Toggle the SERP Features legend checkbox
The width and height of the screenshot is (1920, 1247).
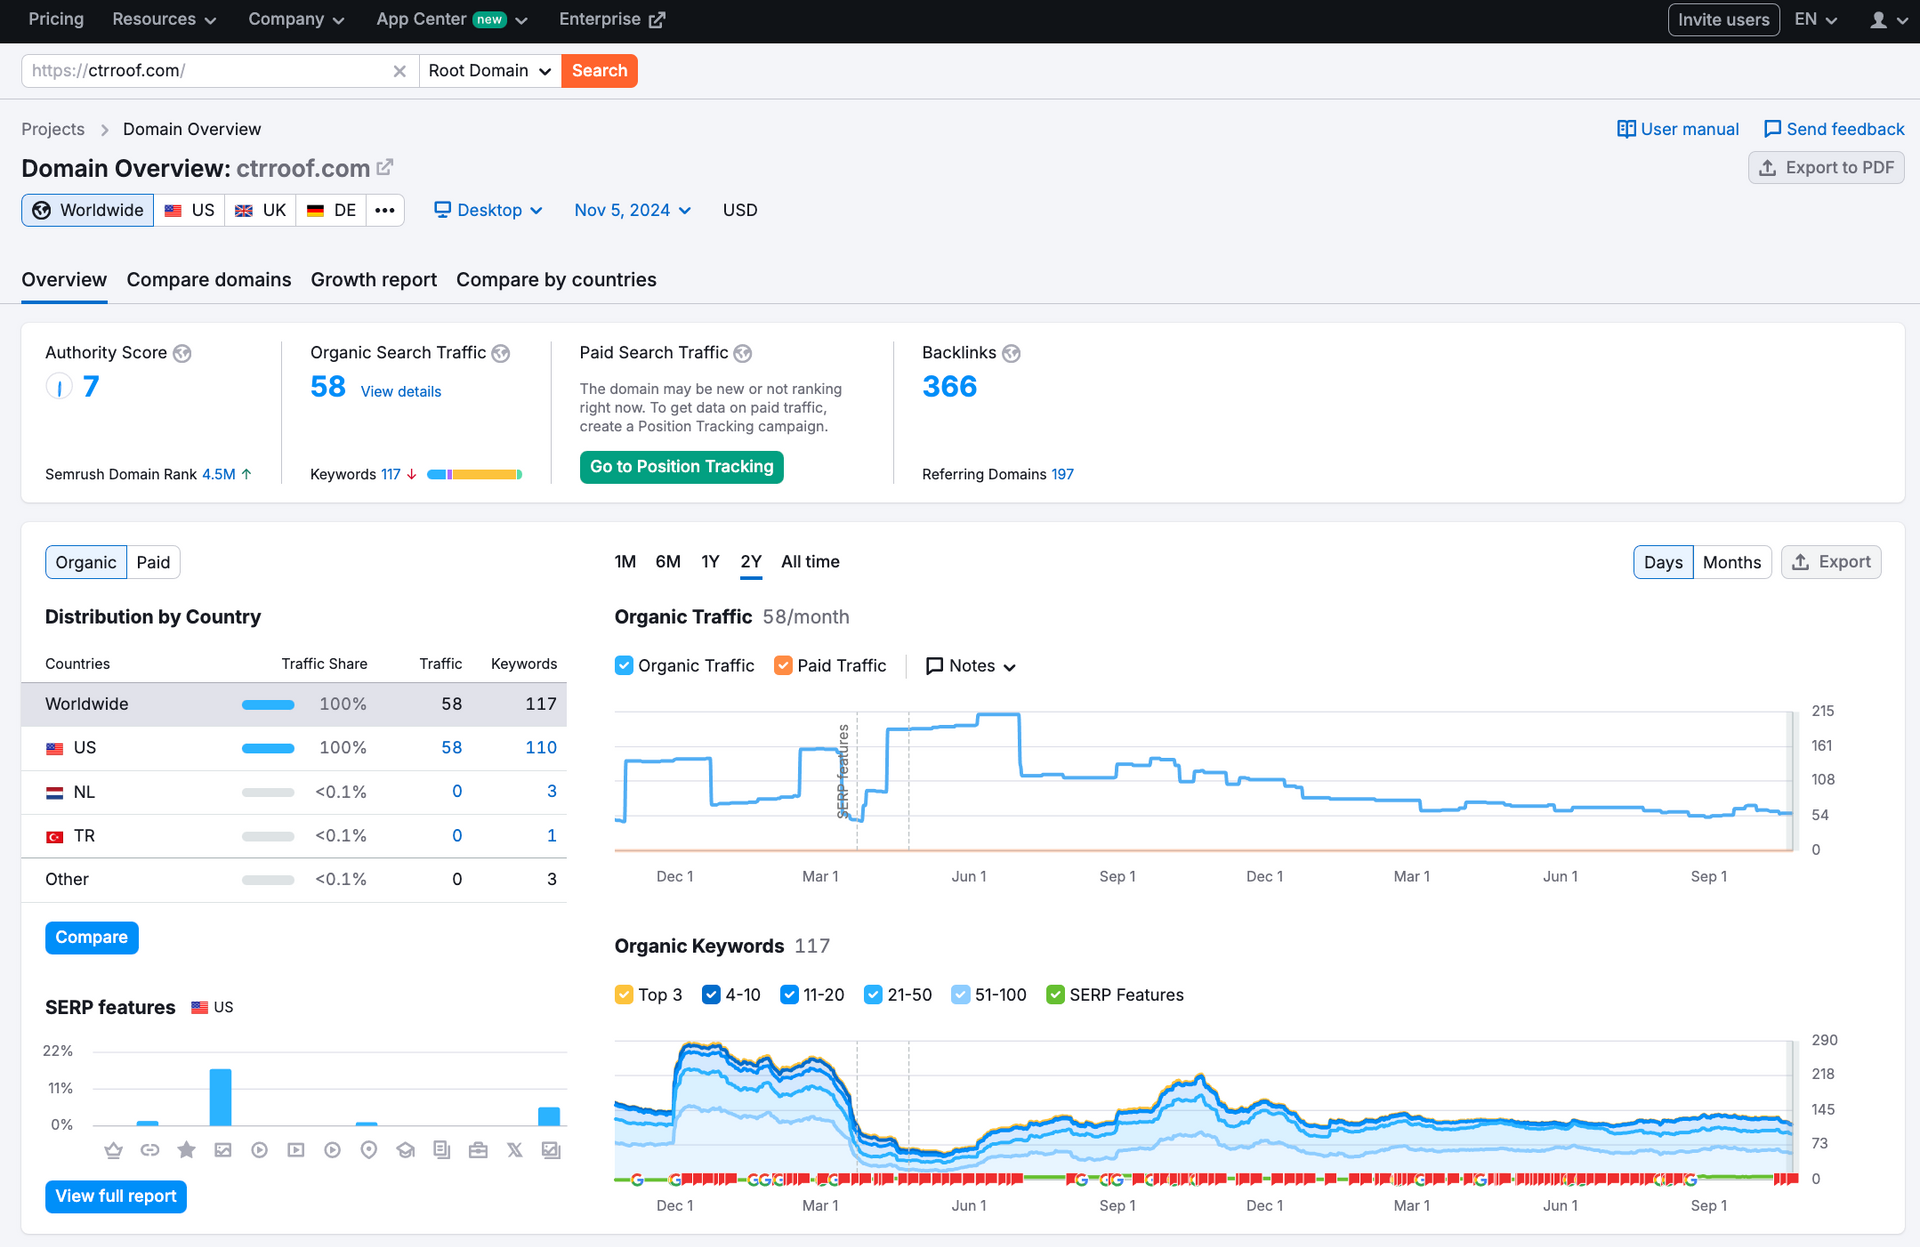(x=1055, y=995)
